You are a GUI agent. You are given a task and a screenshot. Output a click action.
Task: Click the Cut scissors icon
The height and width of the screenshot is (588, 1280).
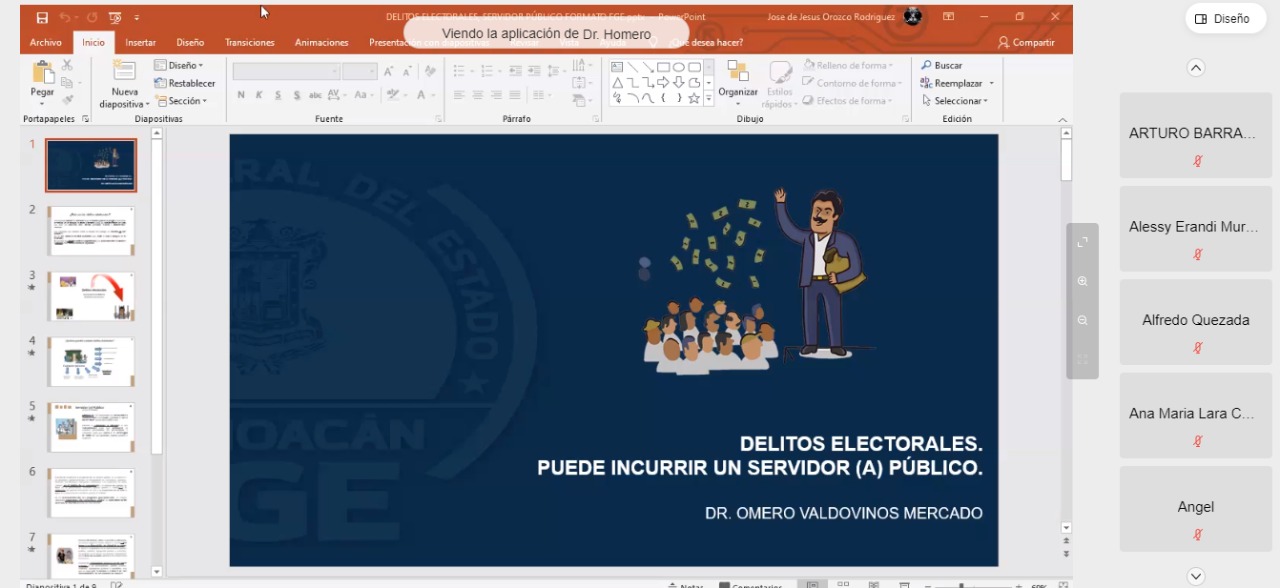[x=67, y=65]
